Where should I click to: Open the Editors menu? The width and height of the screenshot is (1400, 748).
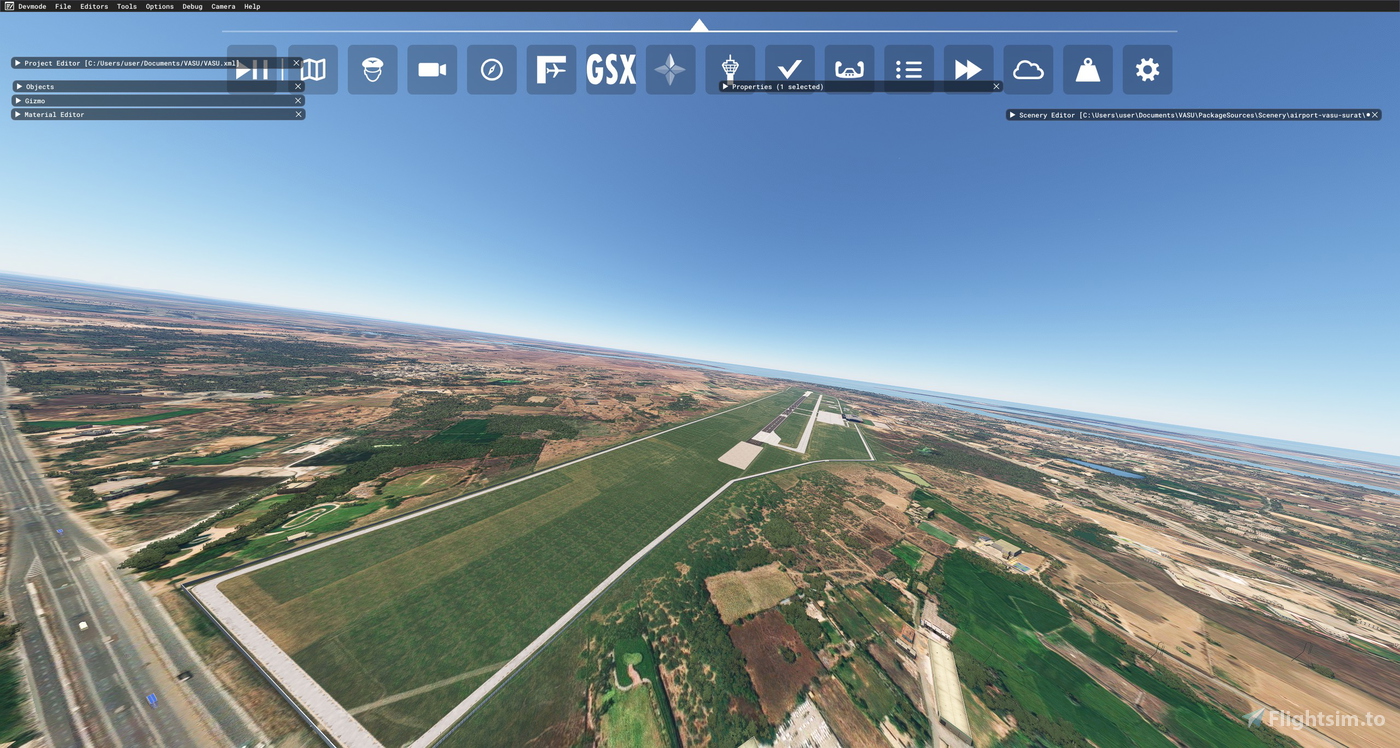coord(93,6)
